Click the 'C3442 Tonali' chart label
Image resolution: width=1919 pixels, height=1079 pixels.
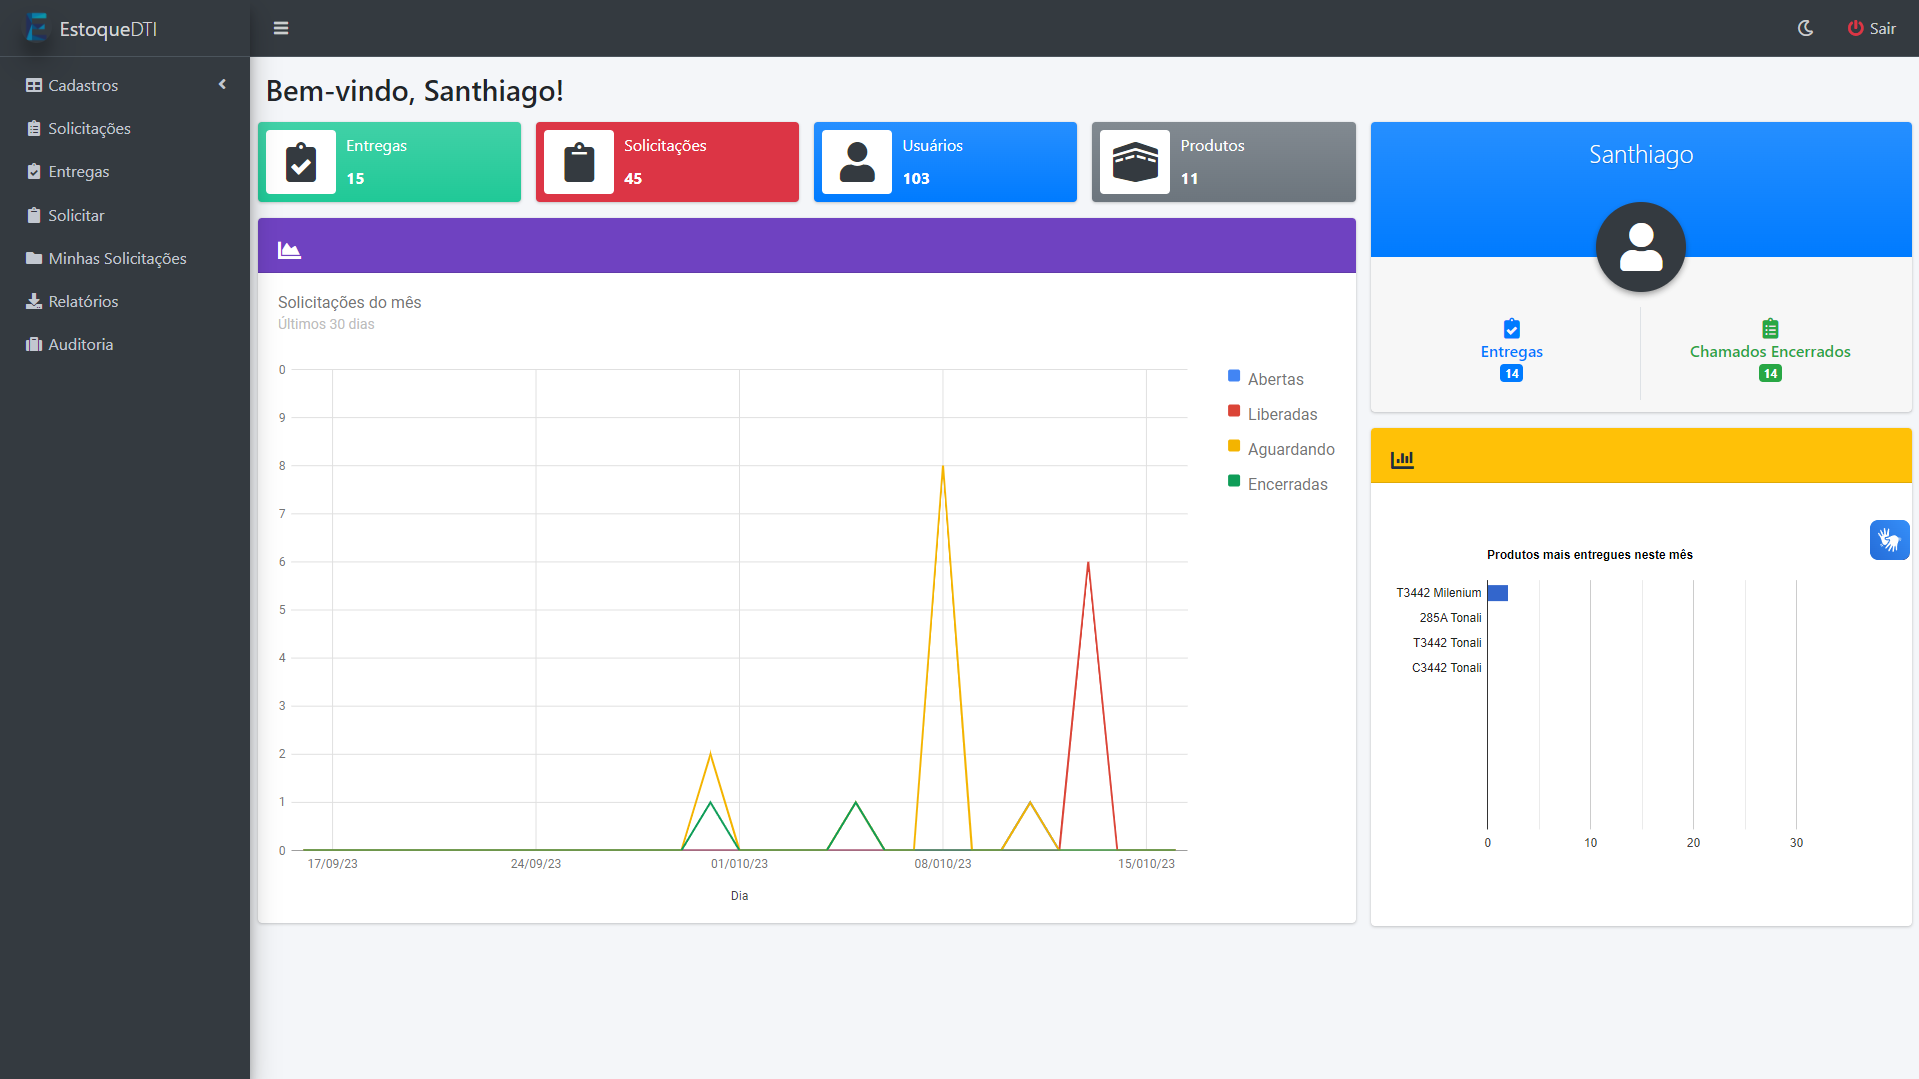(1446, 668)
